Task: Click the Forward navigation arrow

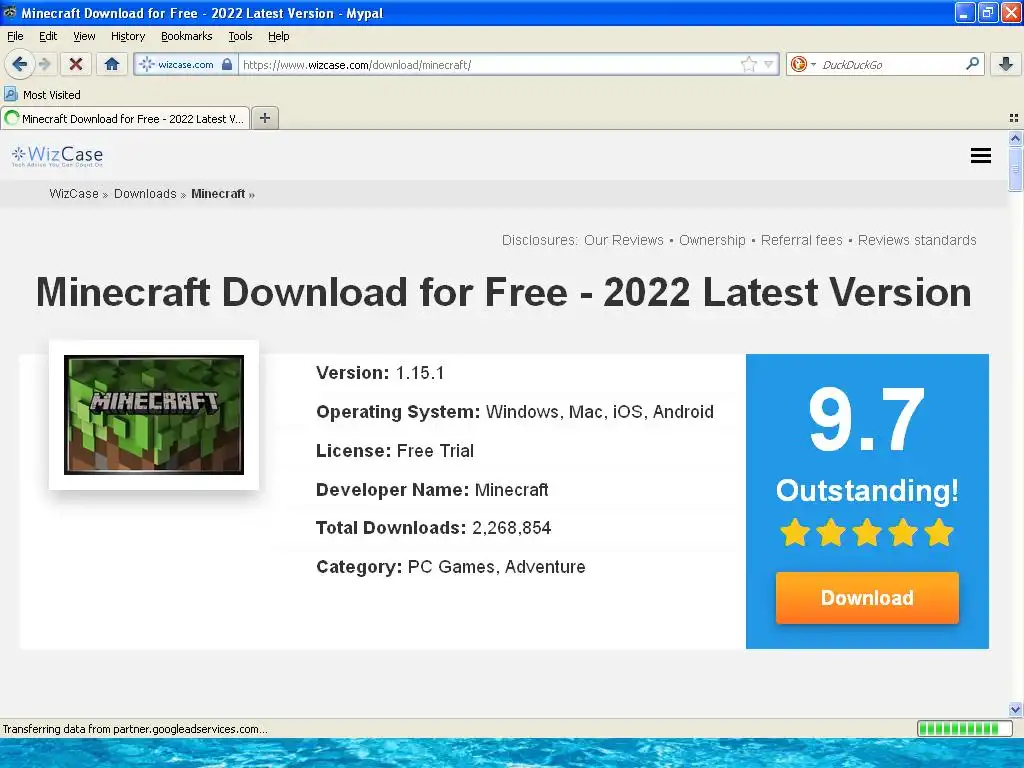Action: tap(44, 64)
